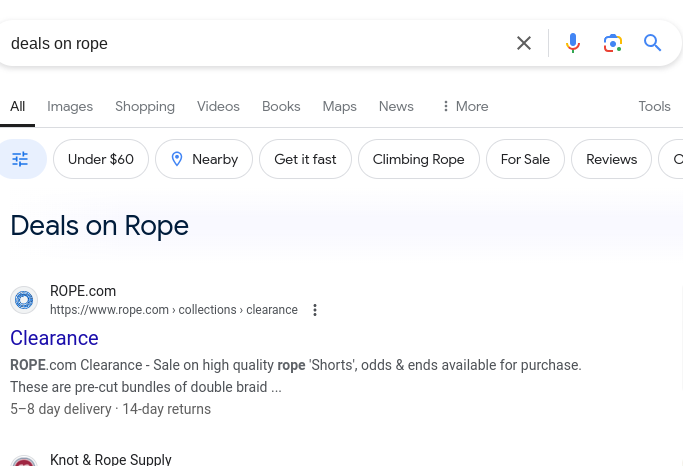Open the ROPE.com result's three-dot options menu
Screen dimensions: 683x466
click(x=314, y=310)
